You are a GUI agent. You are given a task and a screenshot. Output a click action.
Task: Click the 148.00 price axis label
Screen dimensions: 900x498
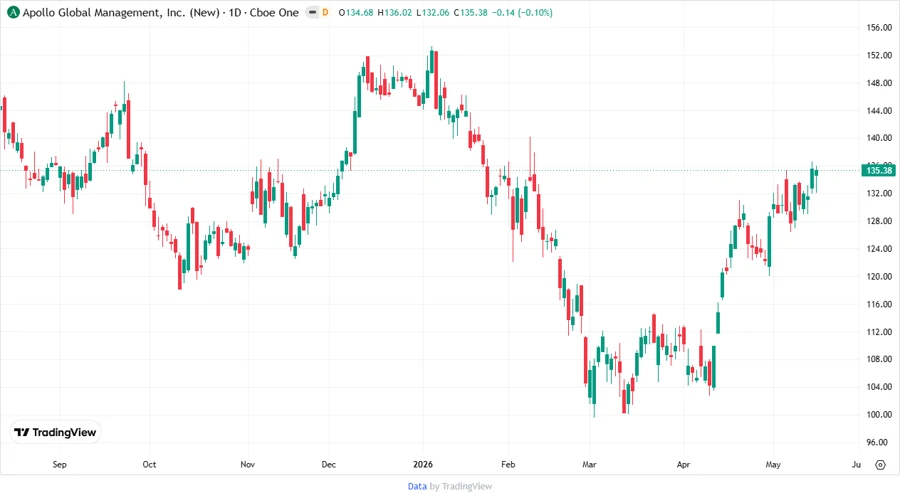tap(879, 83)
